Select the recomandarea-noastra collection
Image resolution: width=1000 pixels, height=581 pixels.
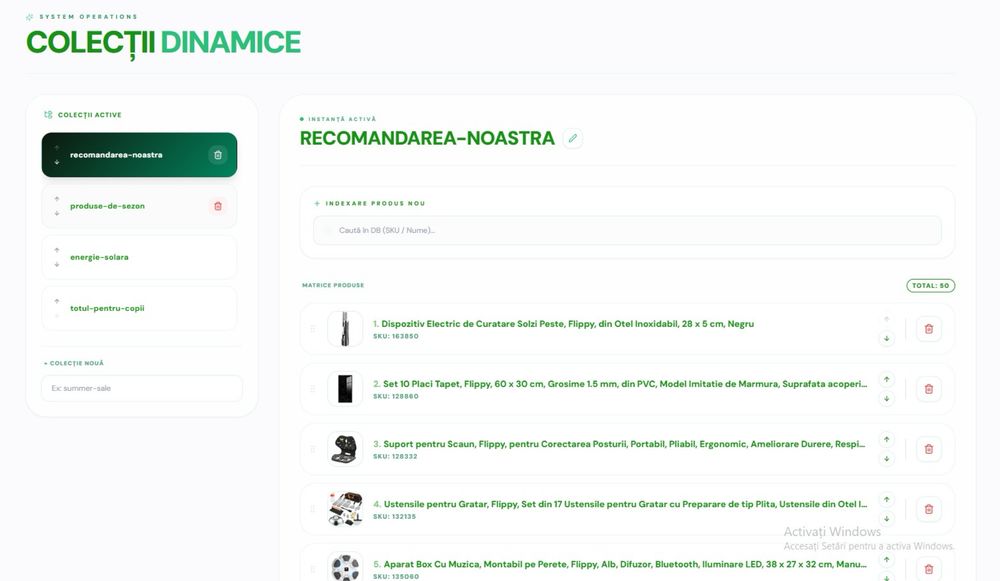point(139,155)
